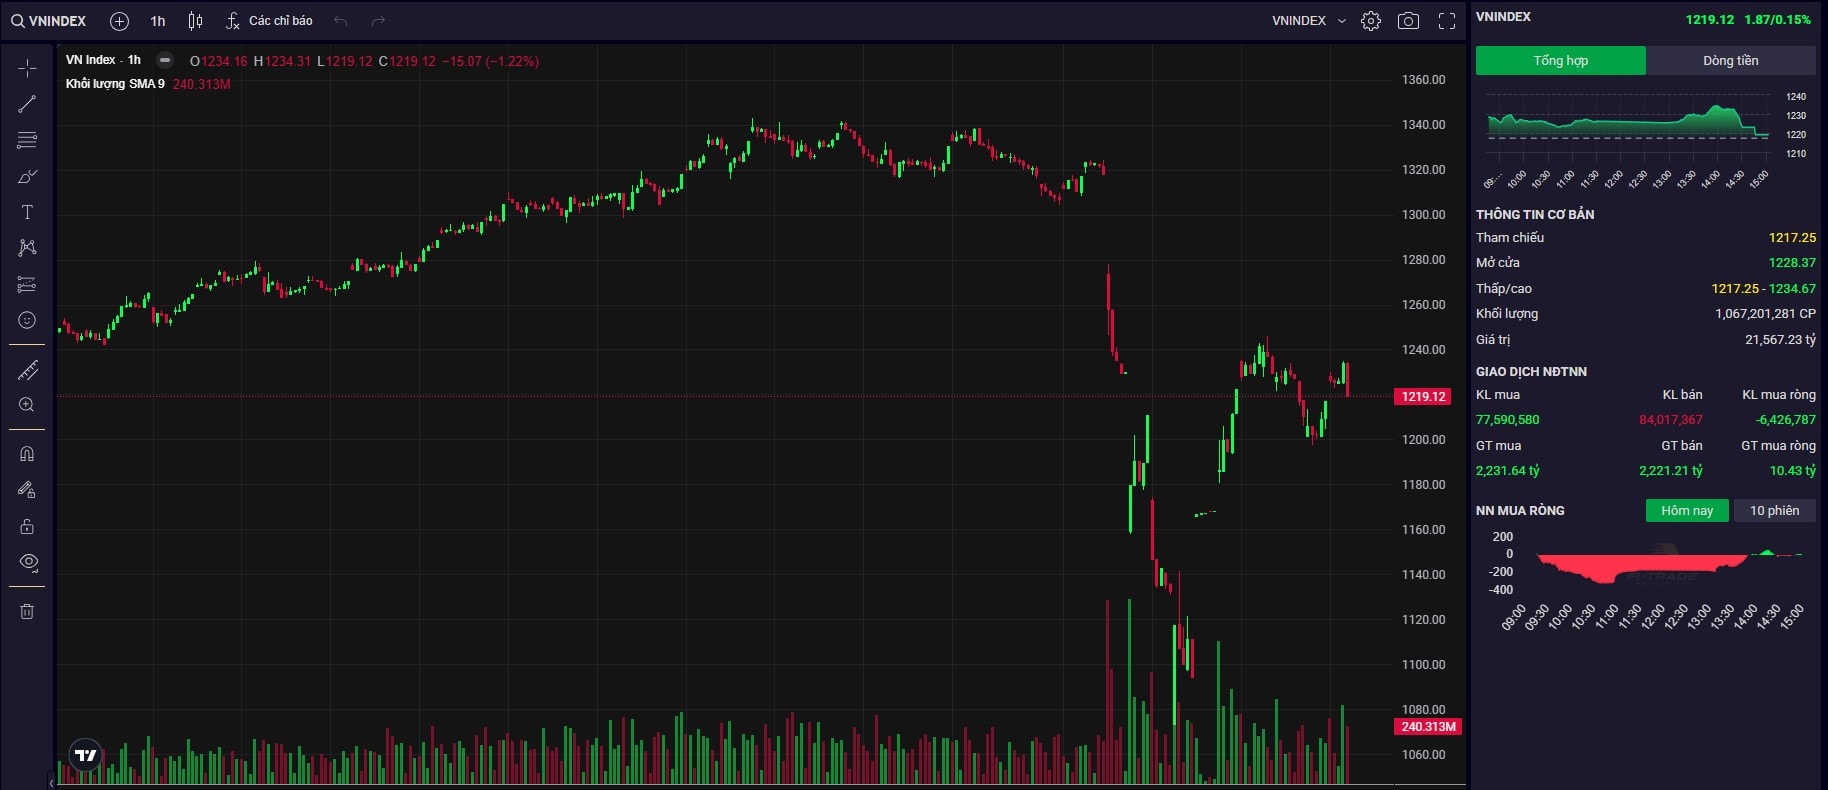The image size is (1828, 790).
Task: Select the brush drawing tool
Action: [x=27, y=176]
